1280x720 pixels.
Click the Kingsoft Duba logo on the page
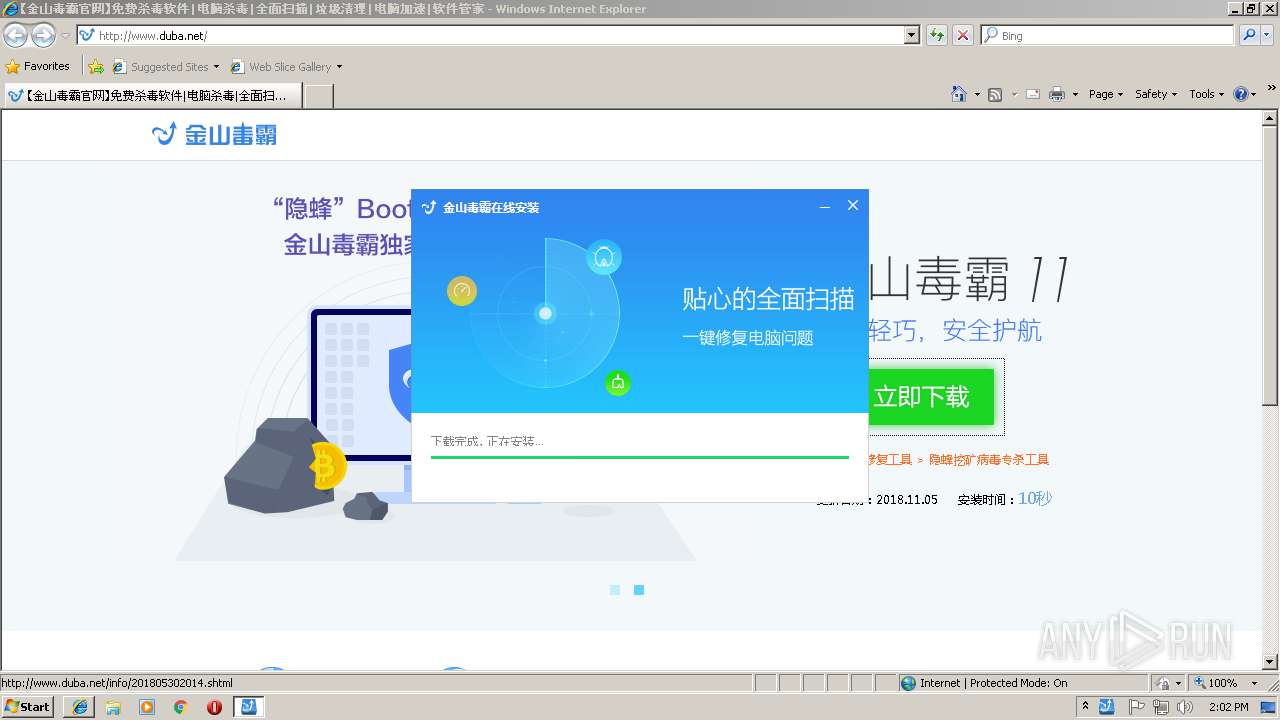click(214, 134)
